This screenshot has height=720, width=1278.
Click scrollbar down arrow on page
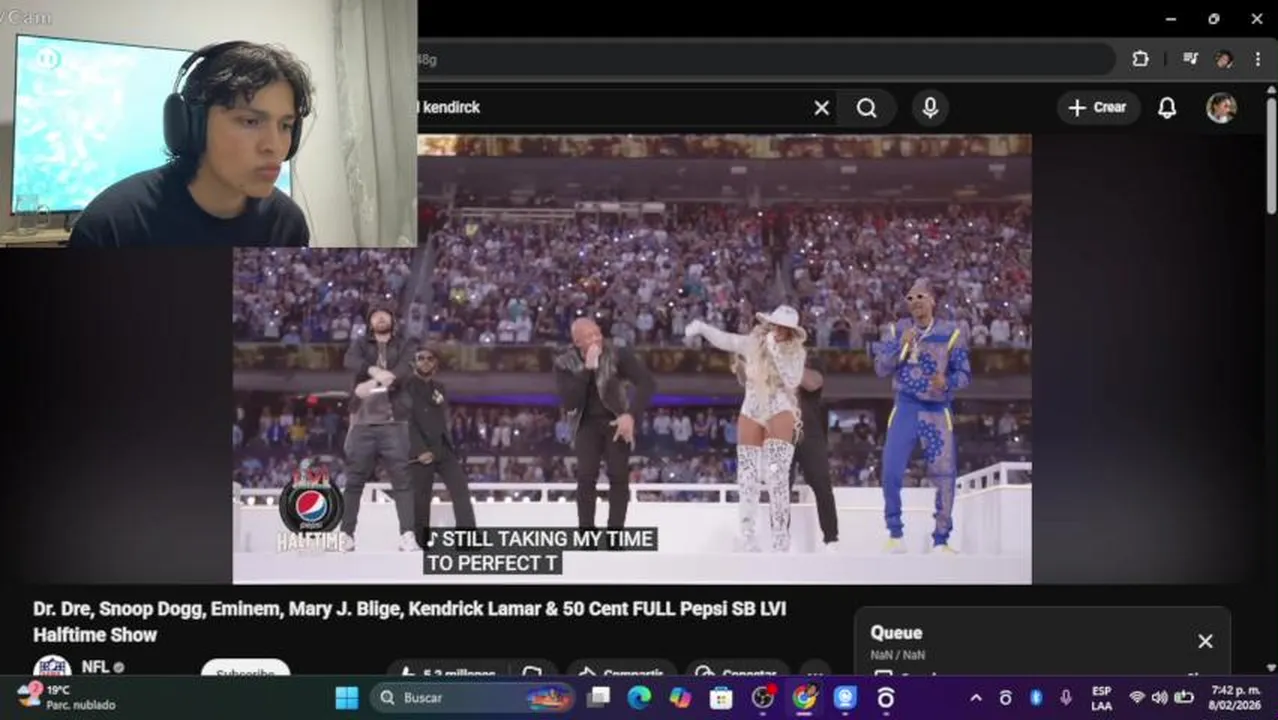coord(1271,667)
